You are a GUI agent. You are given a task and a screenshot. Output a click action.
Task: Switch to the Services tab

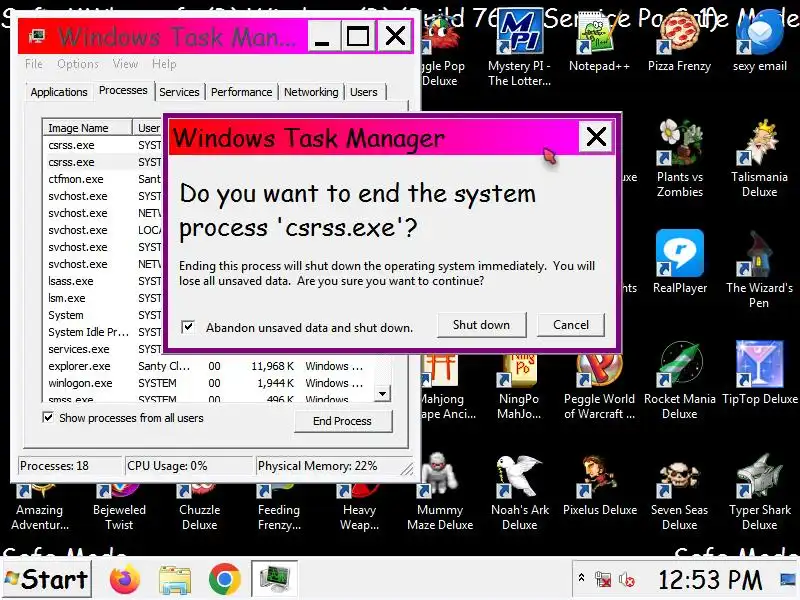pos(179,92)
